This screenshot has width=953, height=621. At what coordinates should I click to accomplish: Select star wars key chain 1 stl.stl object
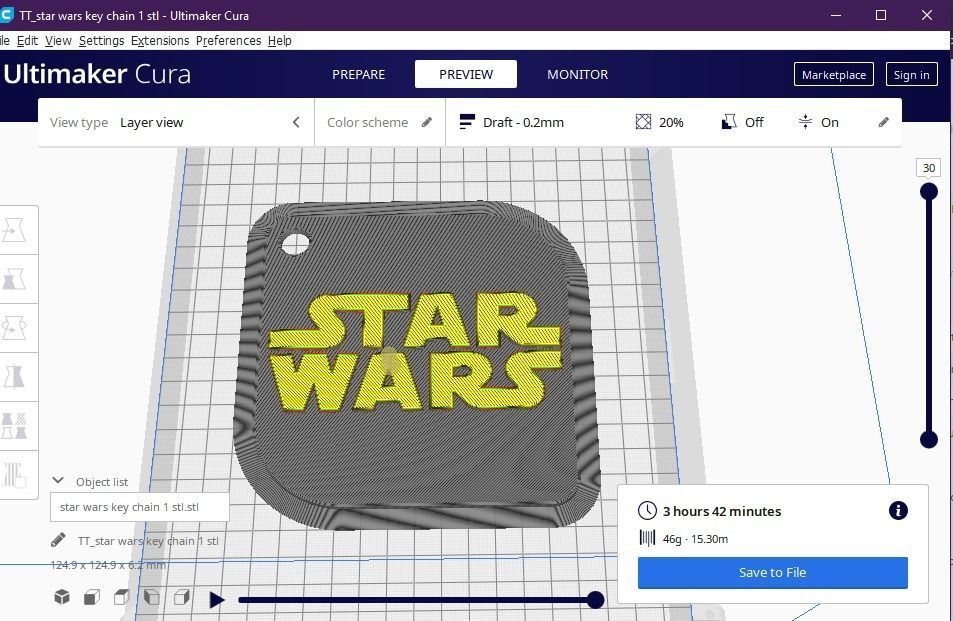pos(139,507)
